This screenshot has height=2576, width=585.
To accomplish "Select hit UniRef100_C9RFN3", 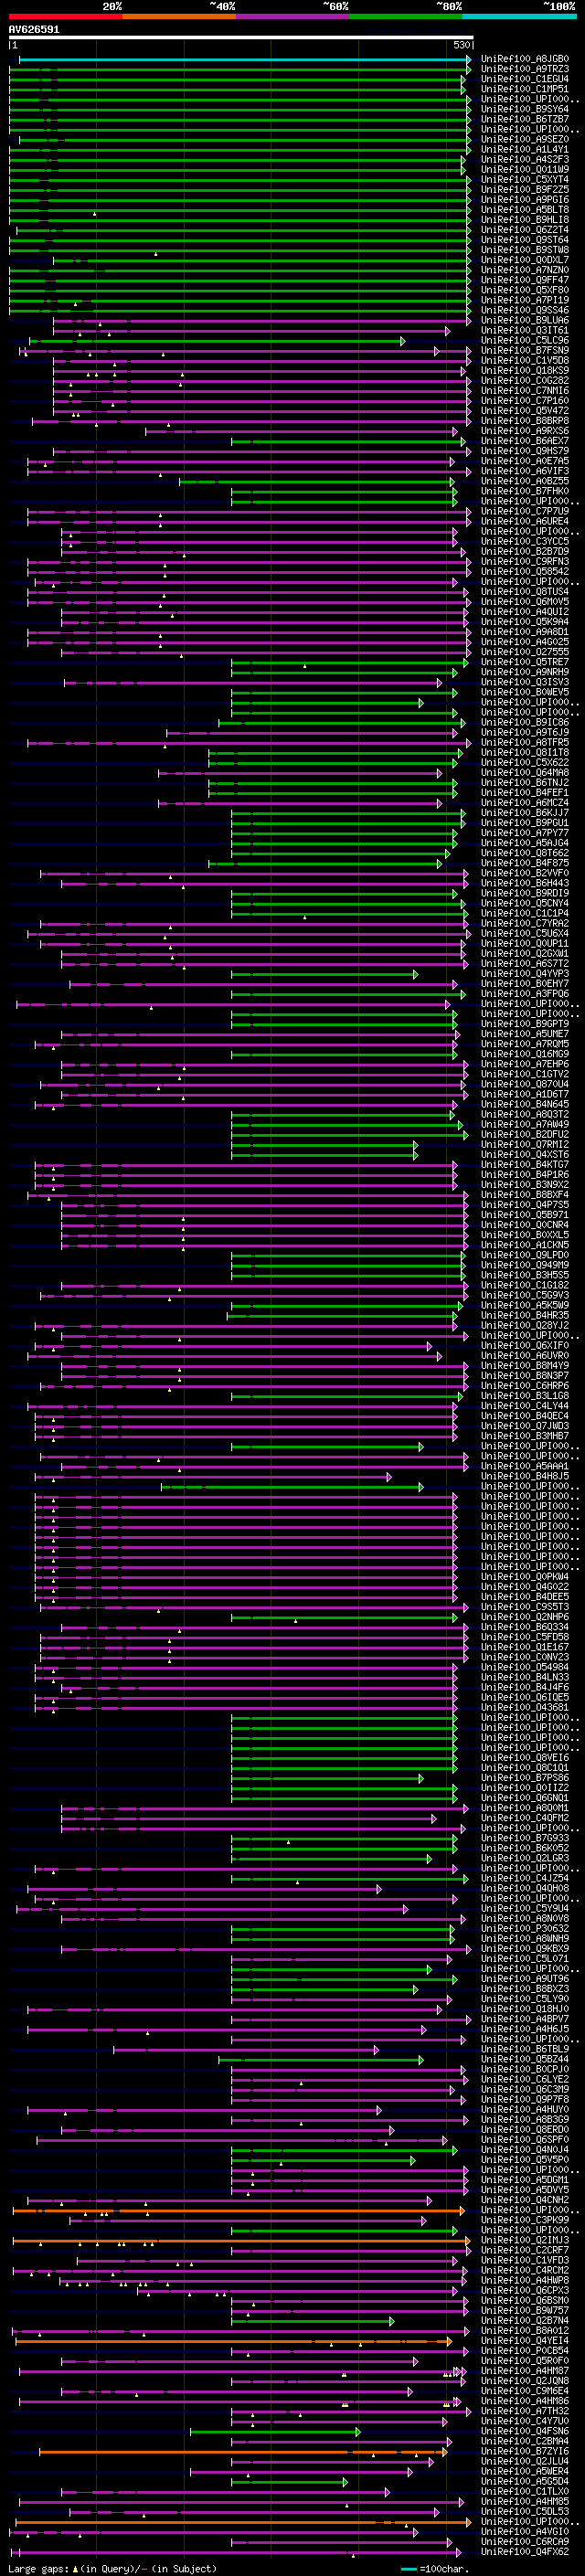I will click(525, 562).
